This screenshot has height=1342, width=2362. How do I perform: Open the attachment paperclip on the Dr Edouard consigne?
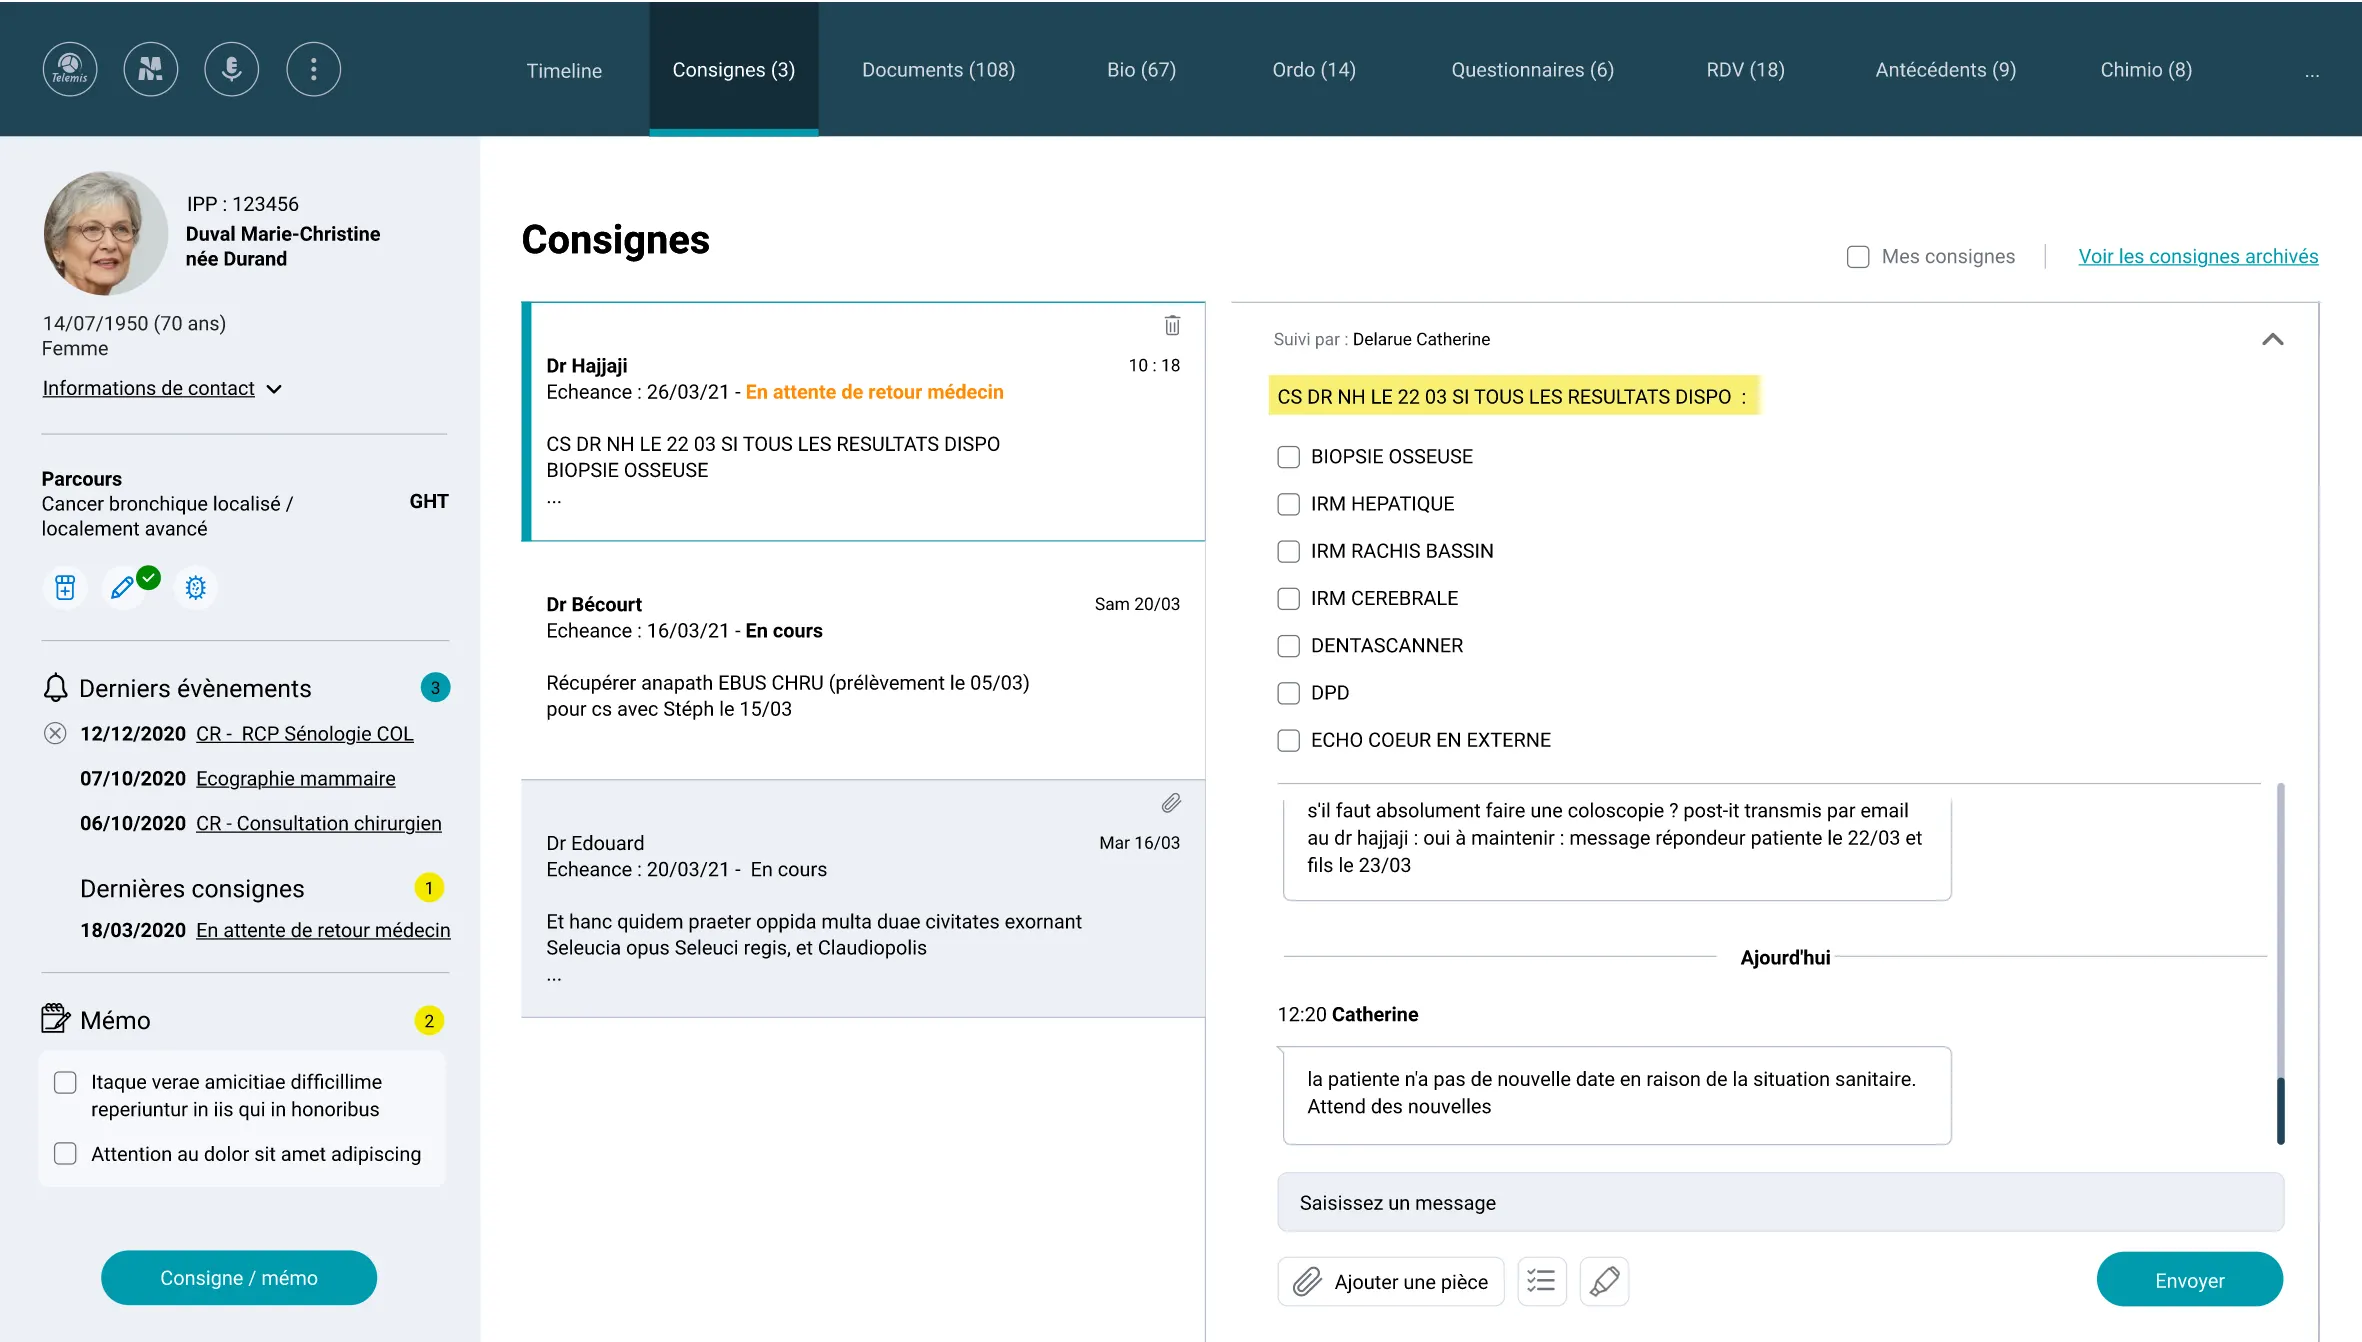[1172, 803]
